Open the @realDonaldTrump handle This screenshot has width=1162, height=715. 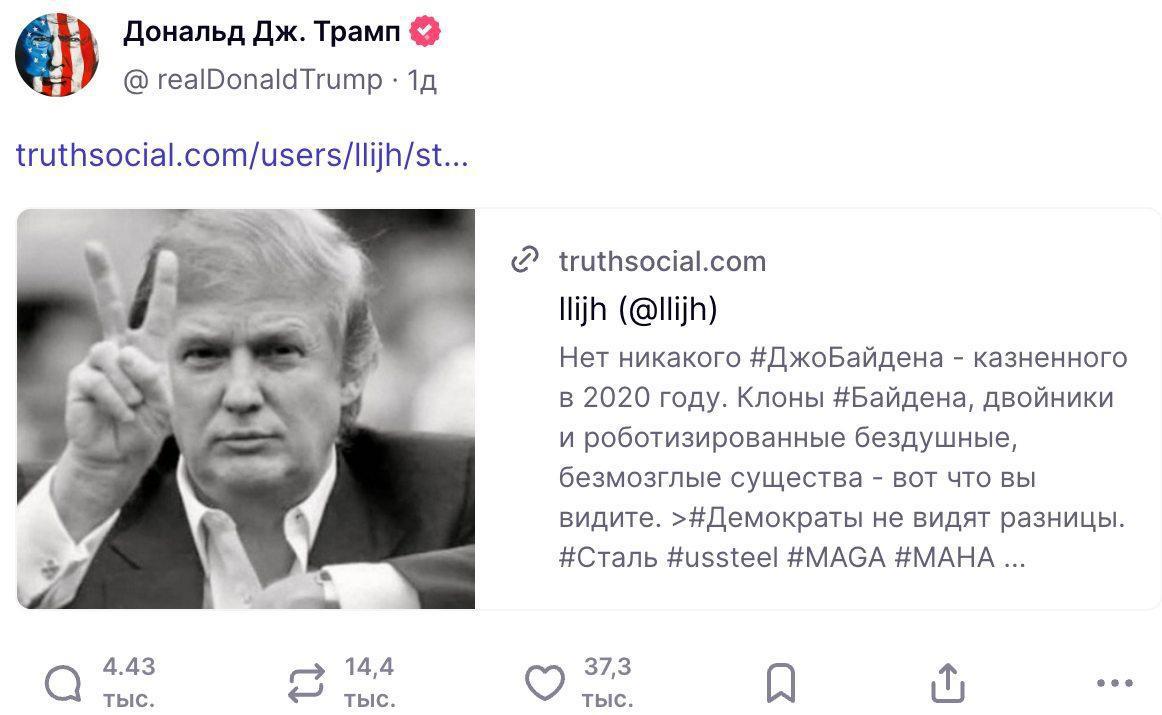(252, 80)
